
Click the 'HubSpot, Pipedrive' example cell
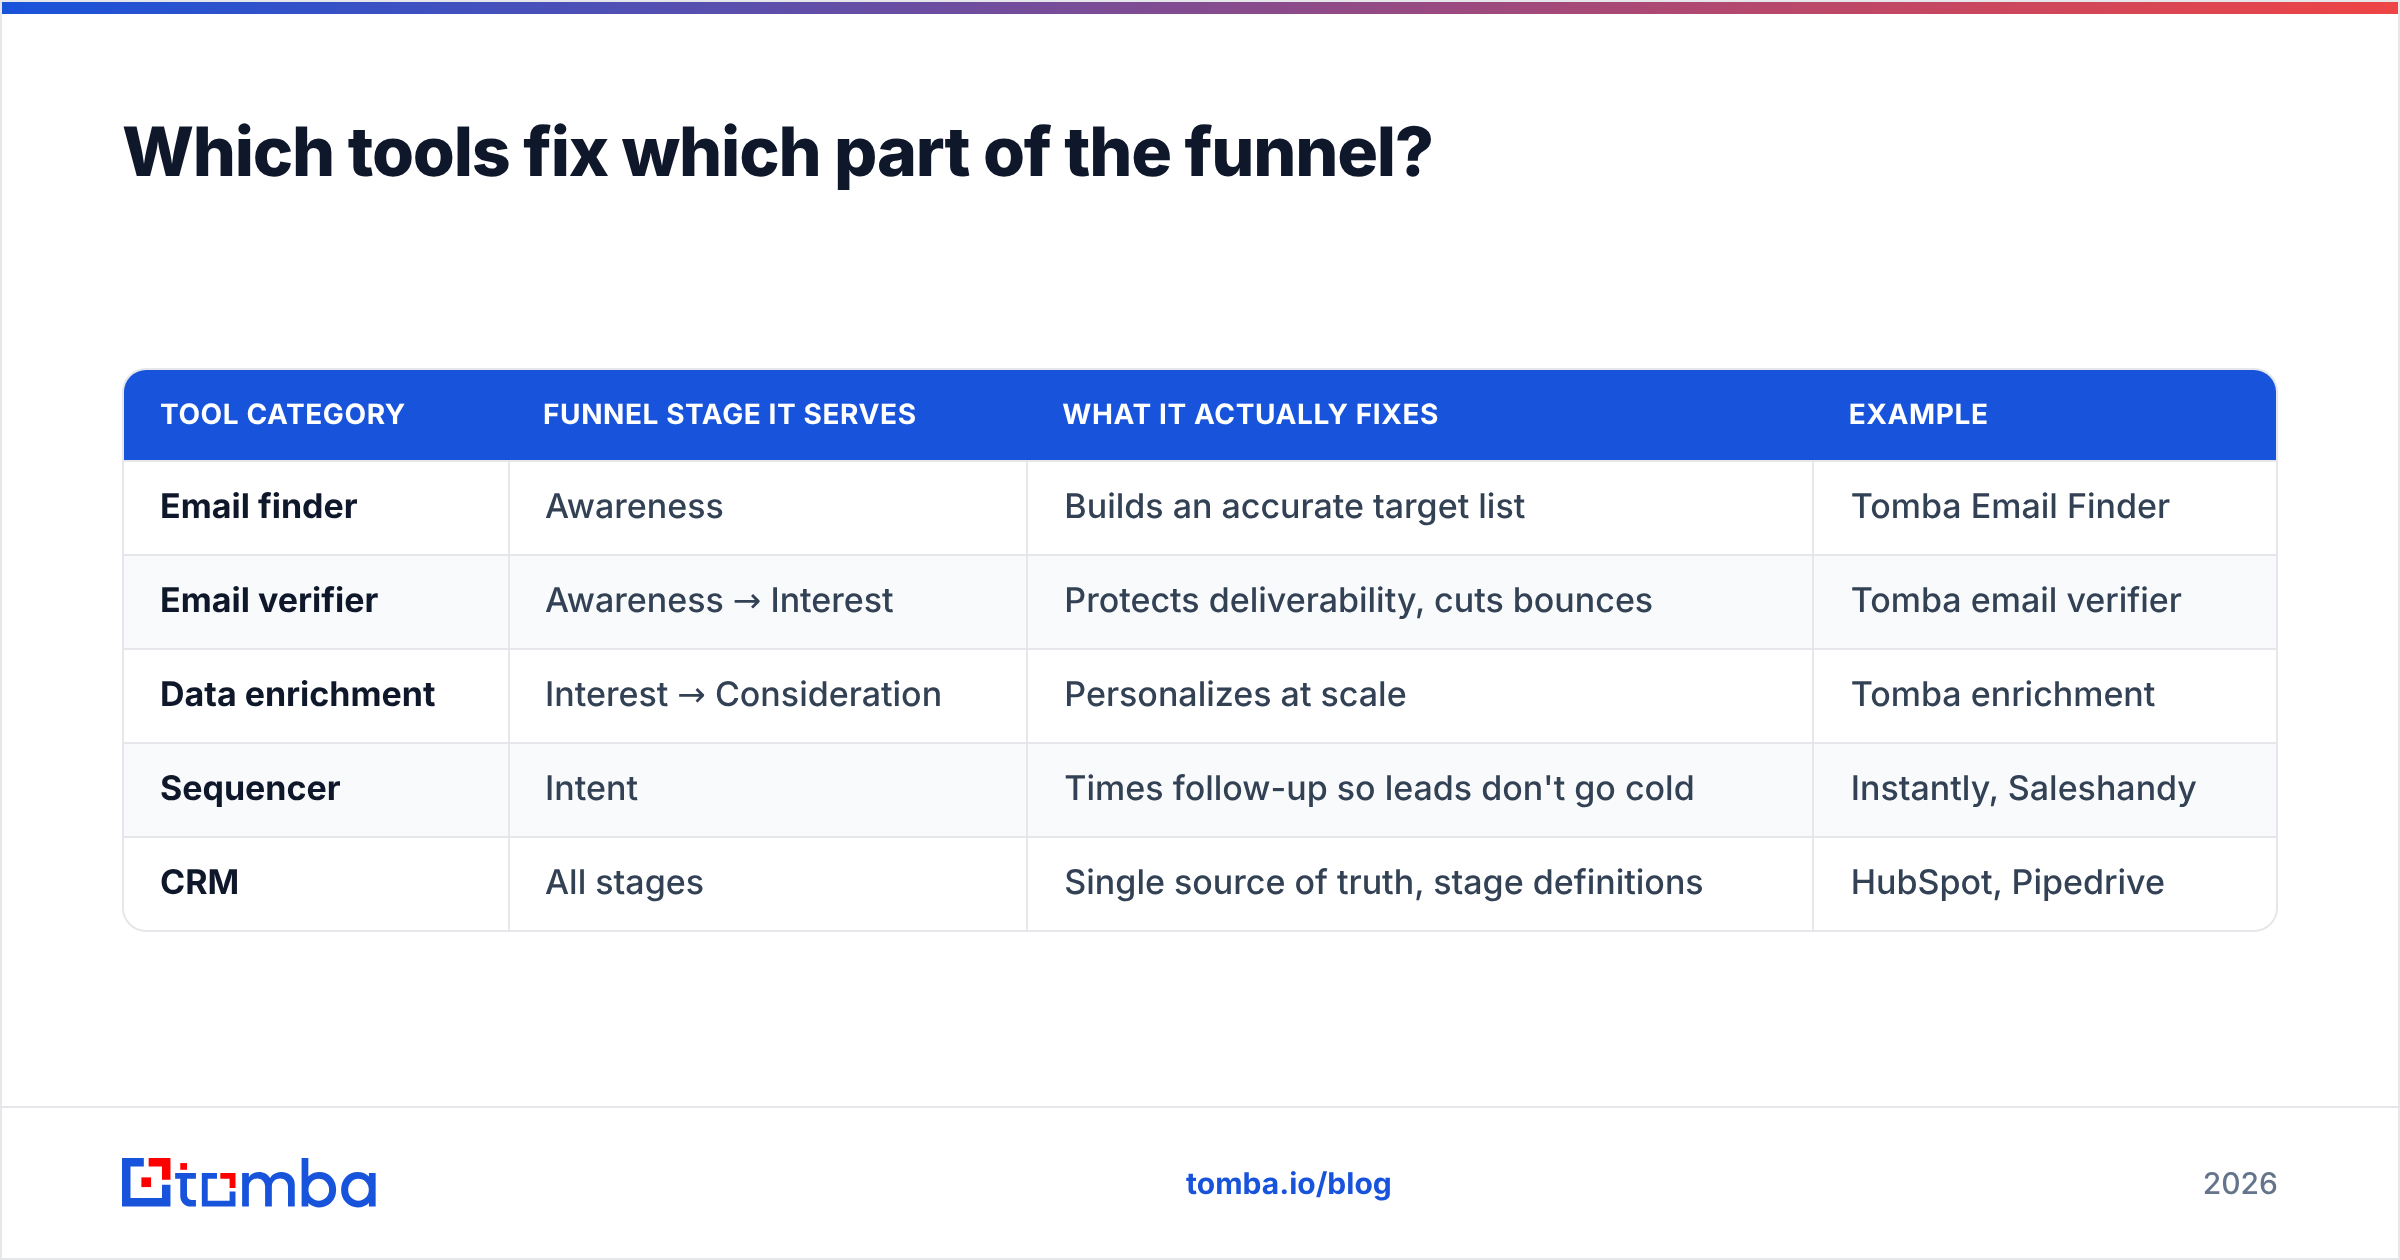pyautogui.click(x=2045, y=883)
